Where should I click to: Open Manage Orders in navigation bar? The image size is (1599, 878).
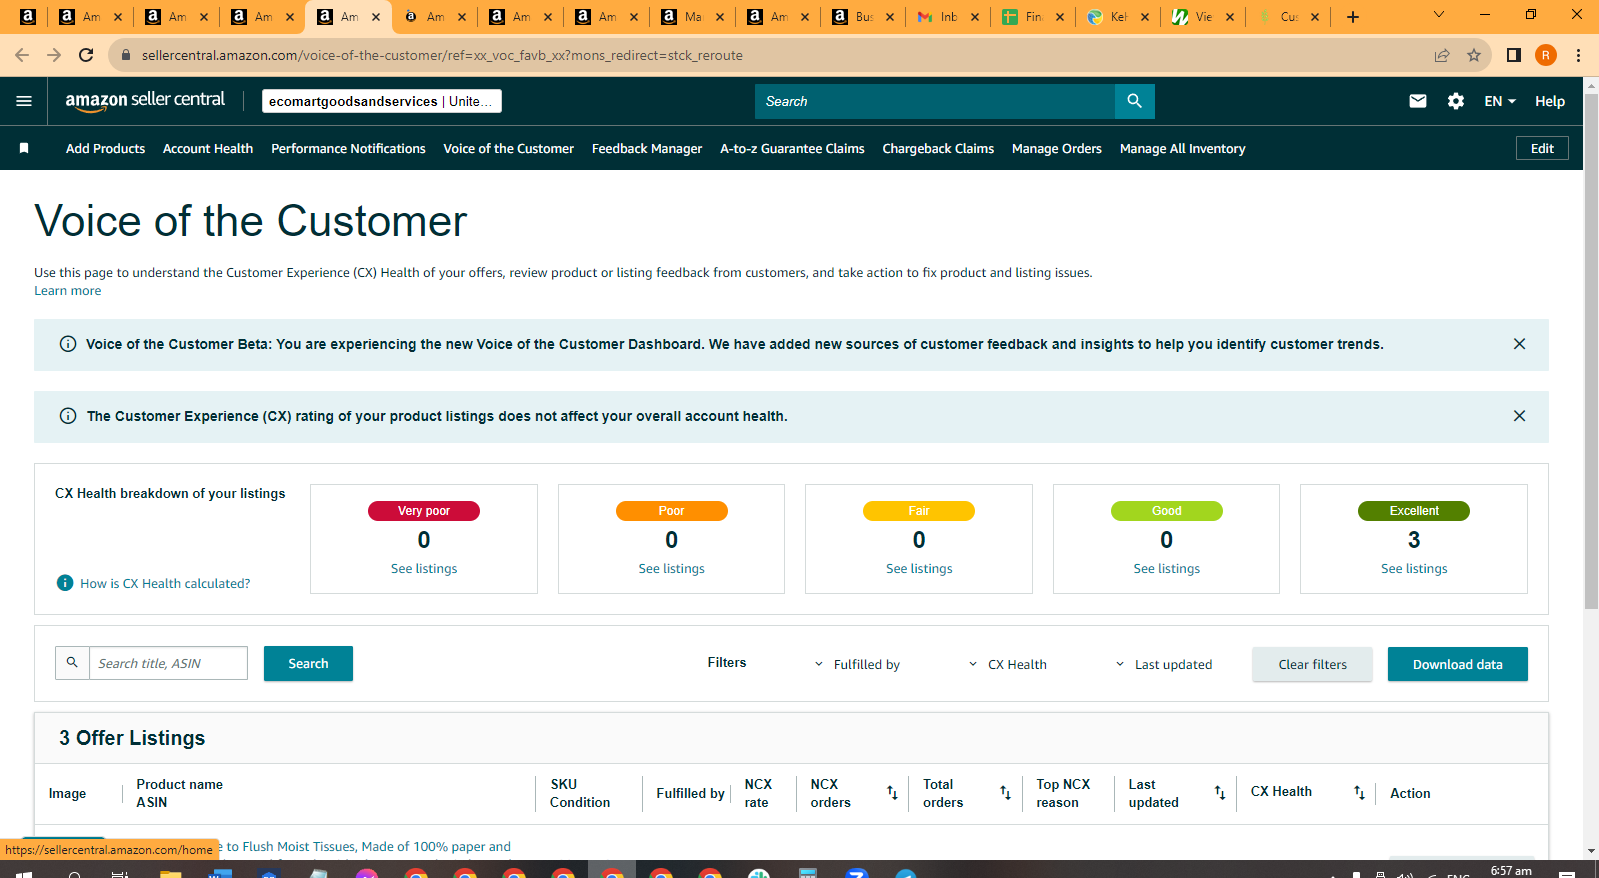click(x=1057, y=148)
